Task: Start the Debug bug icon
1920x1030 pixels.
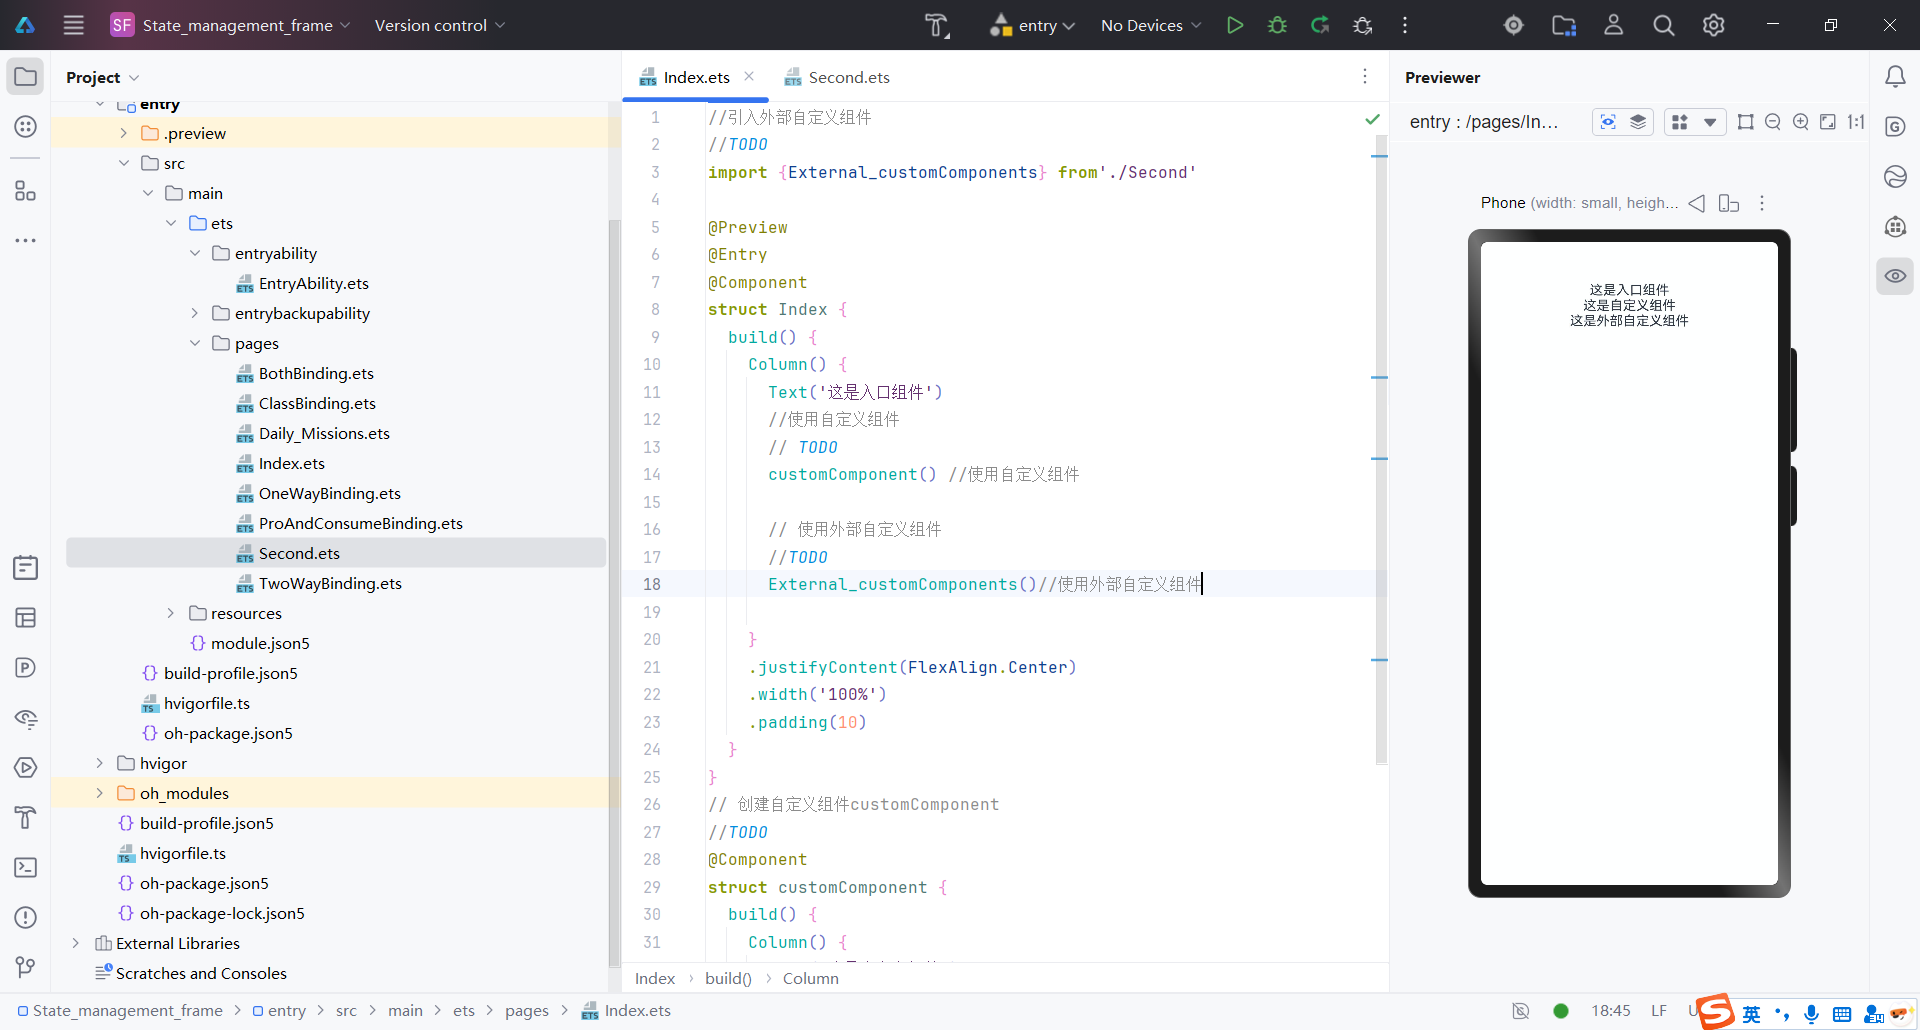Action: click(1277, 25)
